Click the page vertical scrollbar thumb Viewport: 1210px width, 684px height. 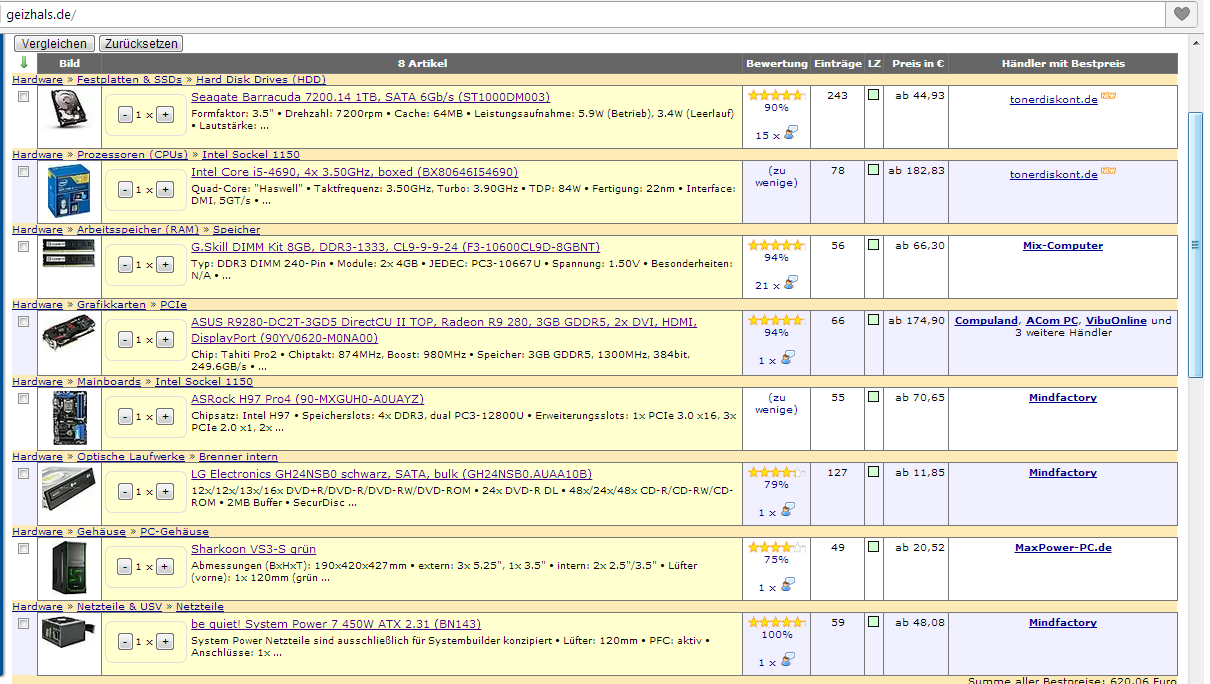pos(1195,244)
